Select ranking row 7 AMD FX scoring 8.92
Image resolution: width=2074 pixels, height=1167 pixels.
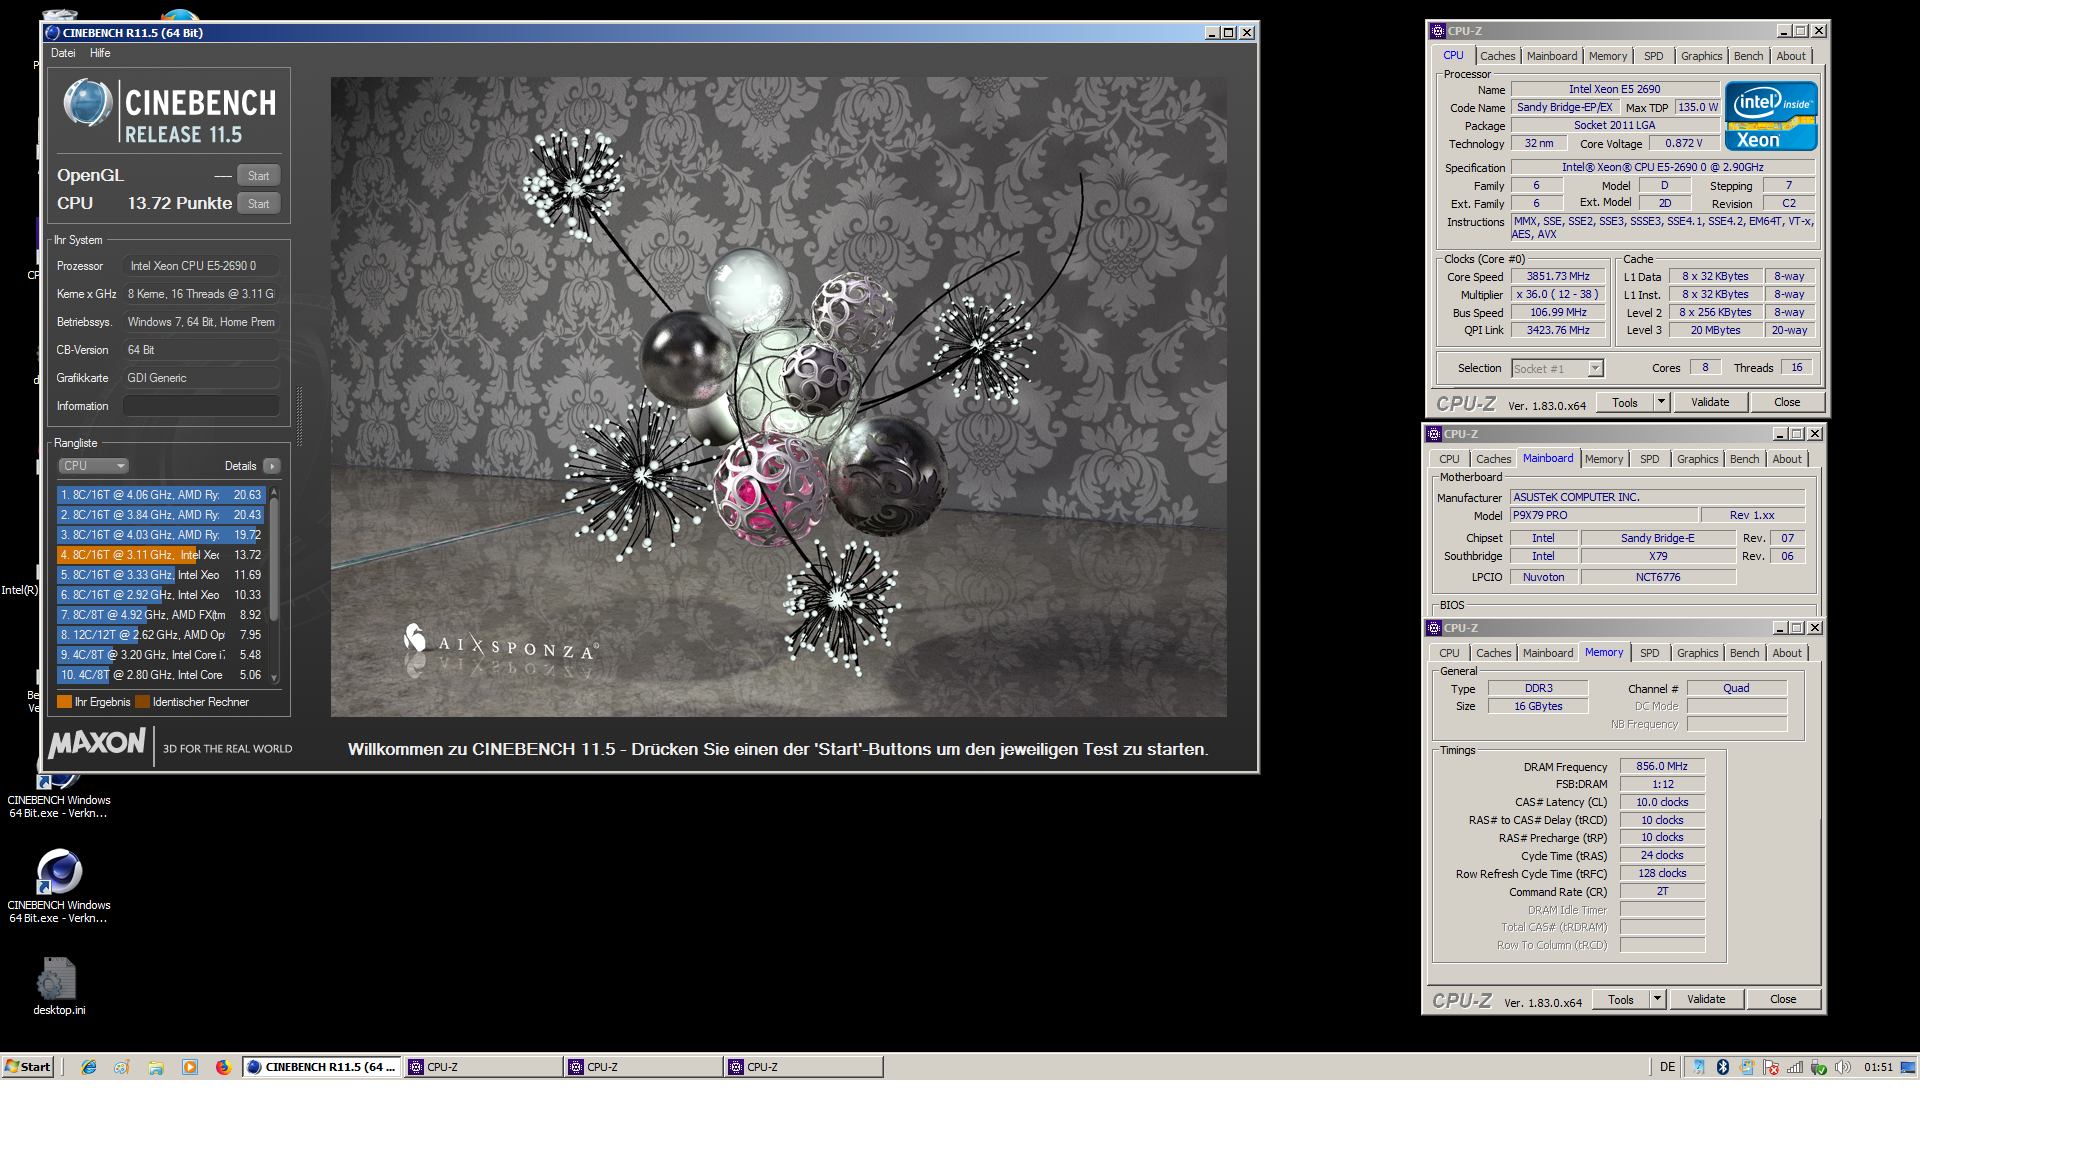[161, 615]
